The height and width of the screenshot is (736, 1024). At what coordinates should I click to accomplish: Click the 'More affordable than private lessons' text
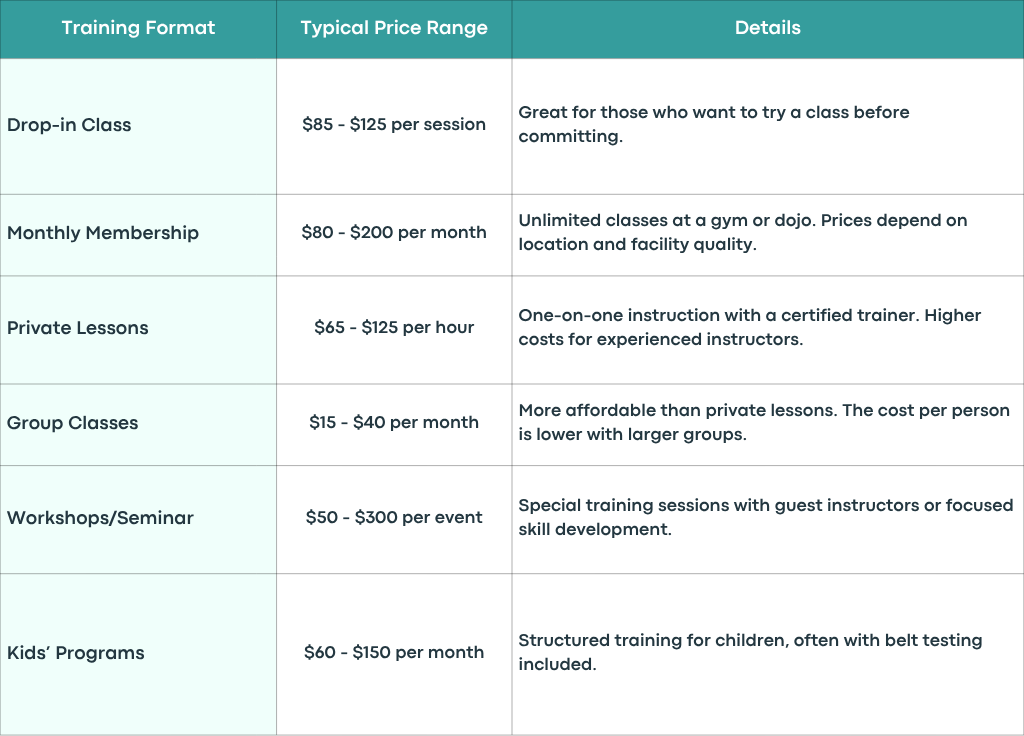point(764,422)
